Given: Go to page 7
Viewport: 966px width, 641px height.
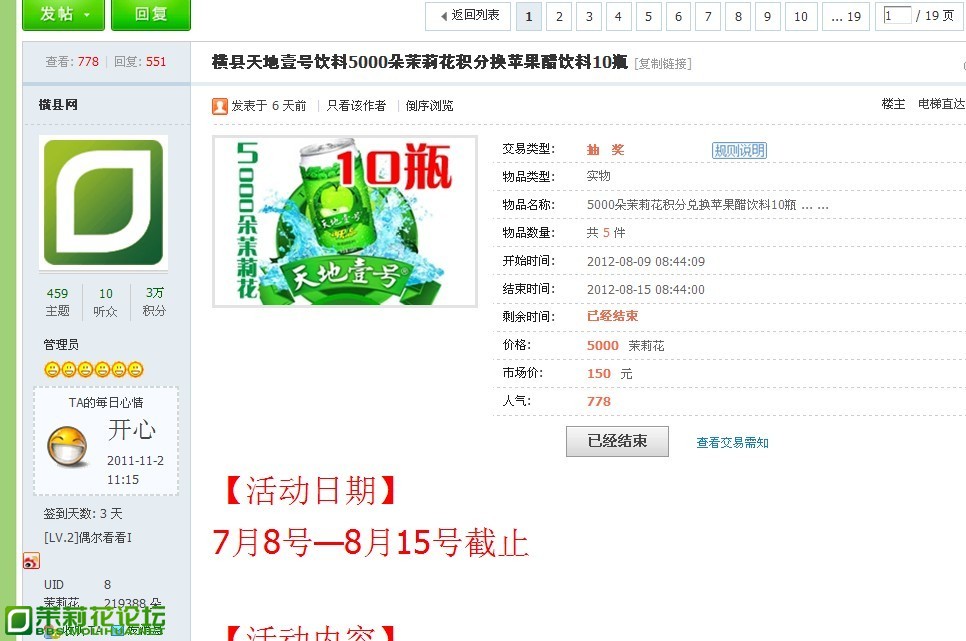Looking at the screenshot, I should pyautogui.click(x=708, y=17).
